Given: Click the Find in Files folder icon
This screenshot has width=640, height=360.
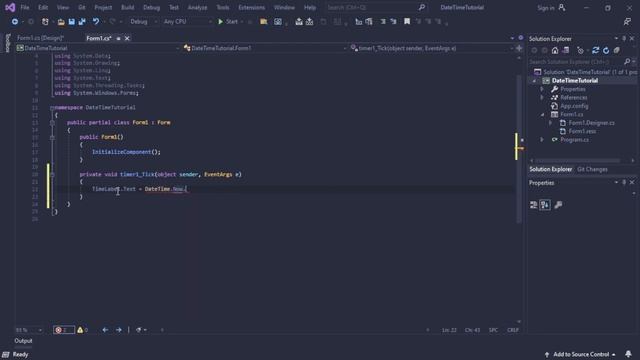Looking at the screenshot, I should [264, 22].
